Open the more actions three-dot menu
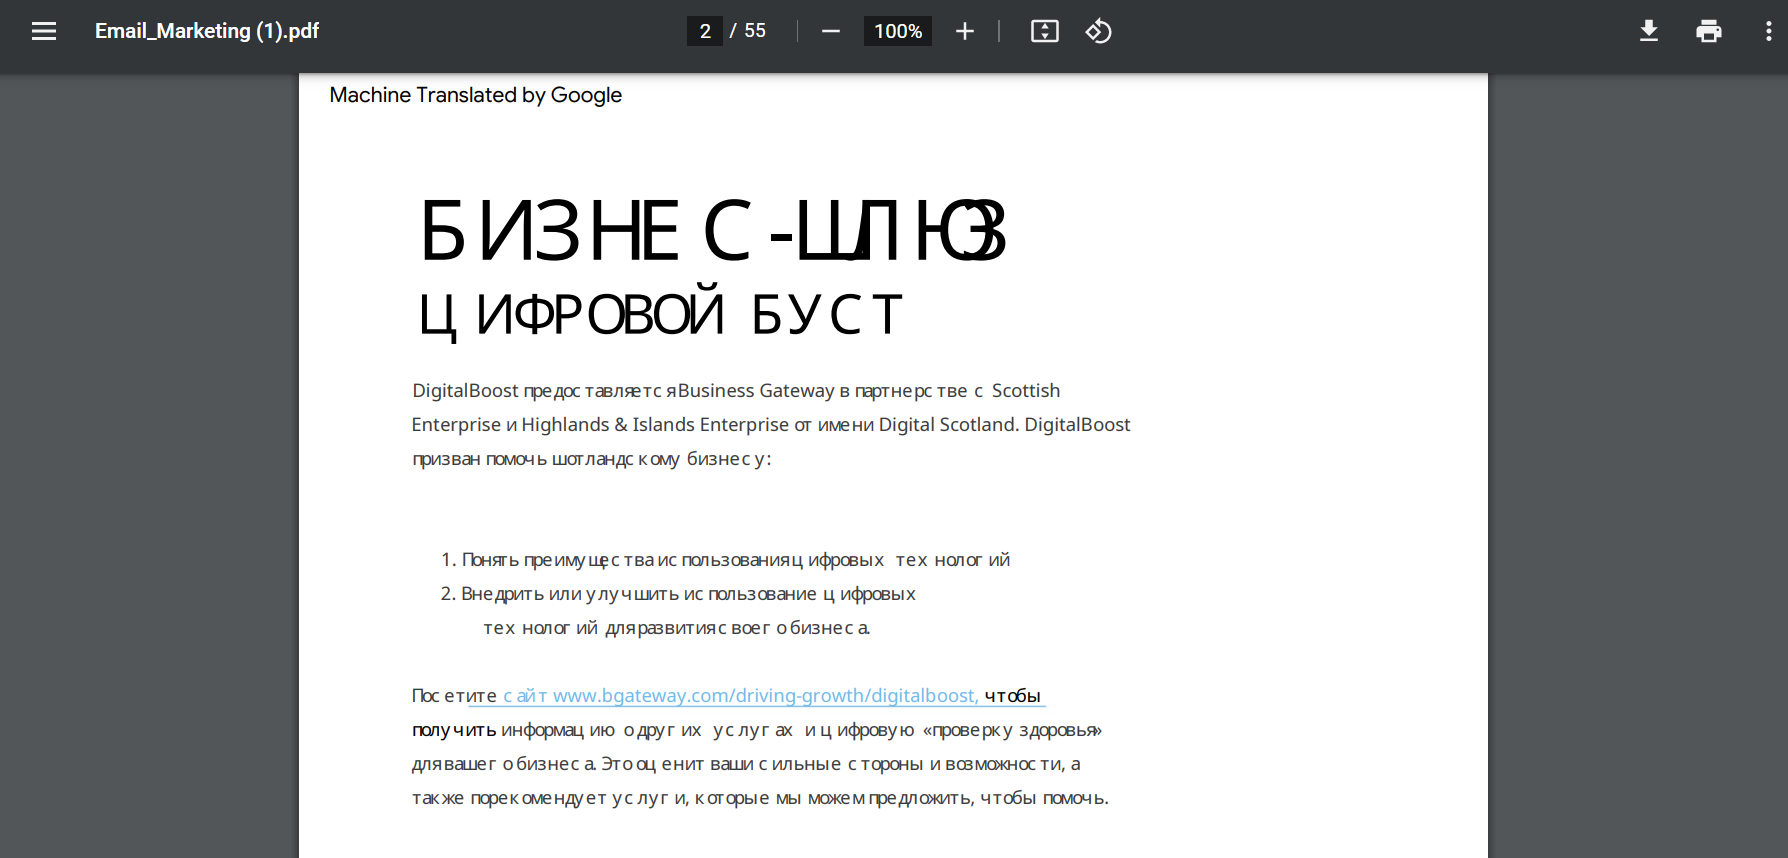 pyautogui.click(x=1768, y=31)
